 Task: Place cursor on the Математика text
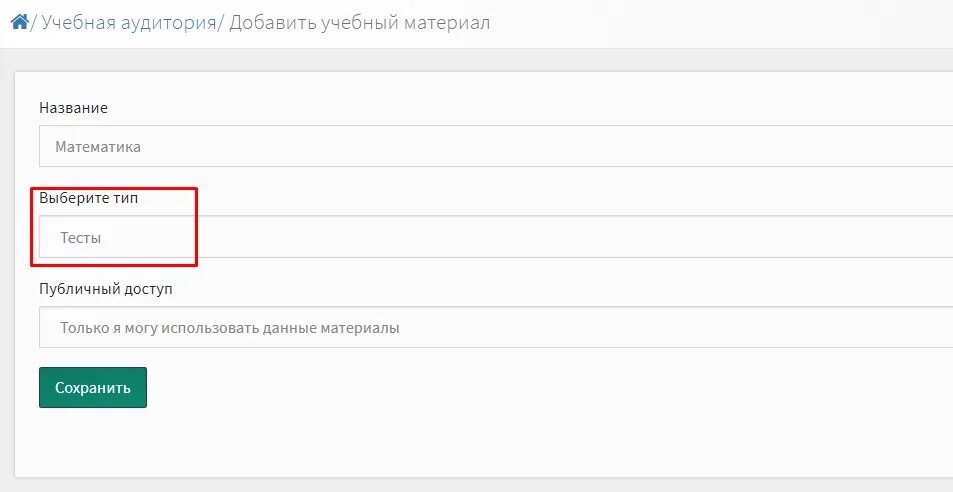click(x=98, y=146)
